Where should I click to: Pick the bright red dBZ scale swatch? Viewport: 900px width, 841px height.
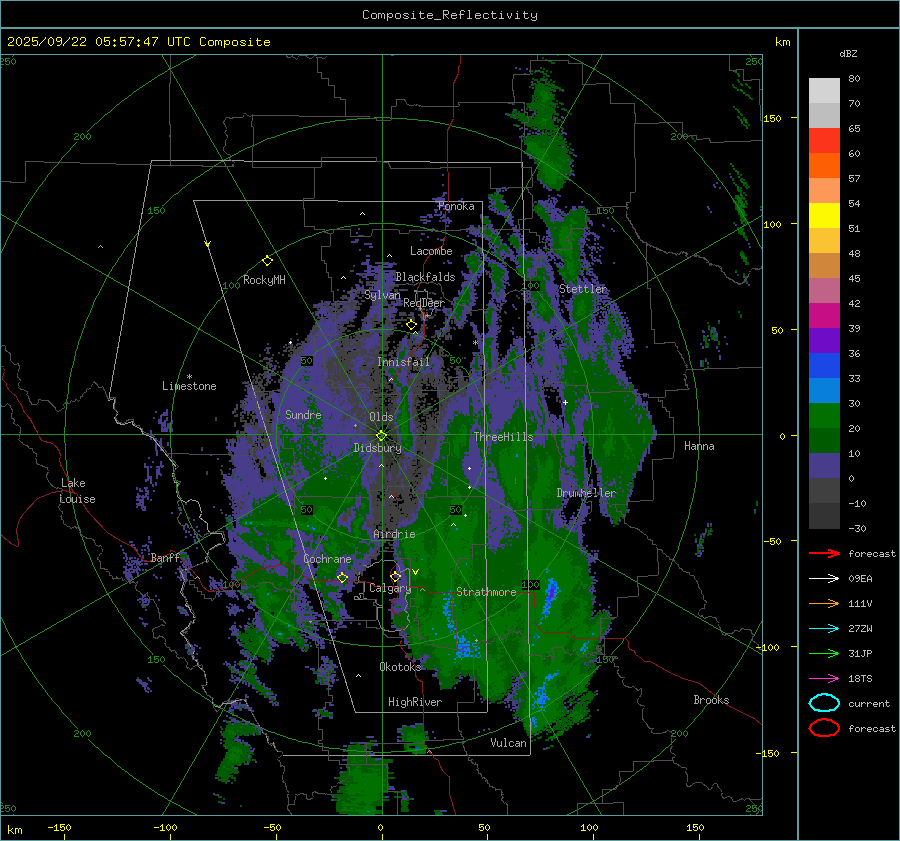824,140
